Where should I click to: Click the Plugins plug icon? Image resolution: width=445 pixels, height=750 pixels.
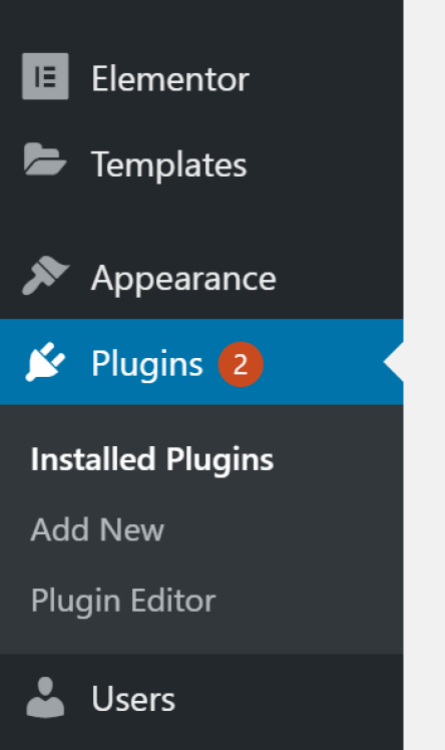coord(45,362)
